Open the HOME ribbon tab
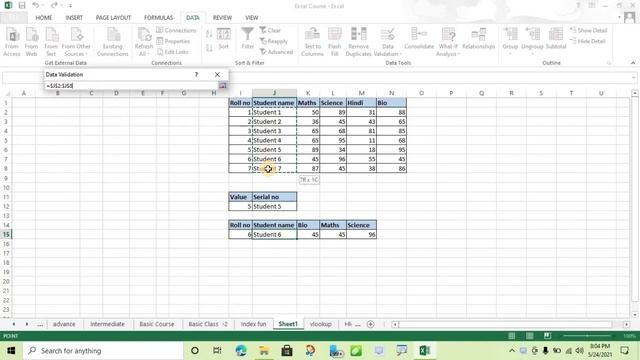Screen dimensions: 640x360 (44, 18)
